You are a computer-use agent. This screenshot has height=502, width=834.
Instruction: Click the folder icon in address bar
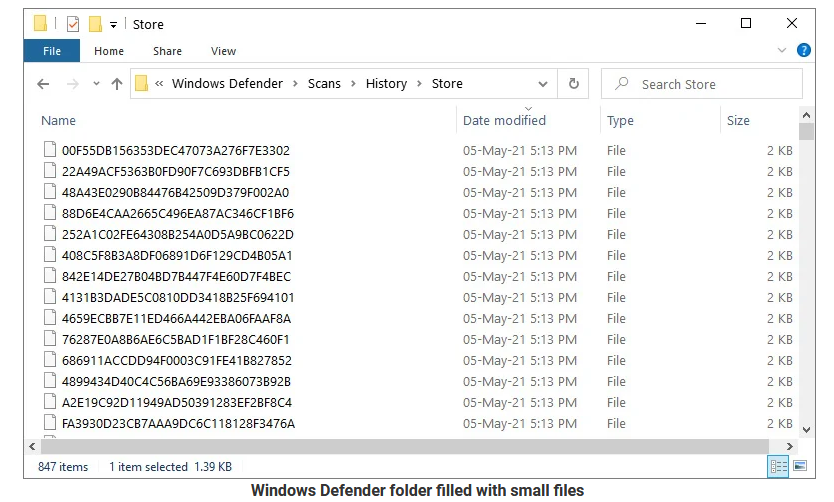tap(141, 83)
